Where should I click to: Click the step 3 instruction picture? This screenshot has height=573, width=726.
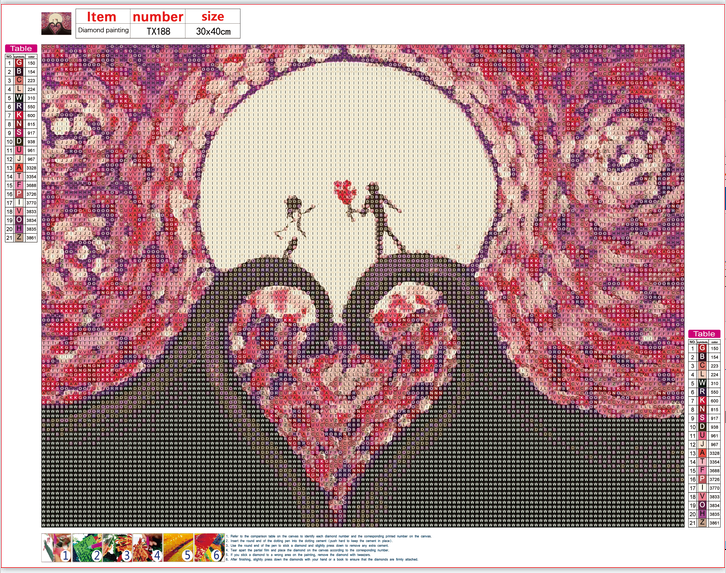coord(123,548)
